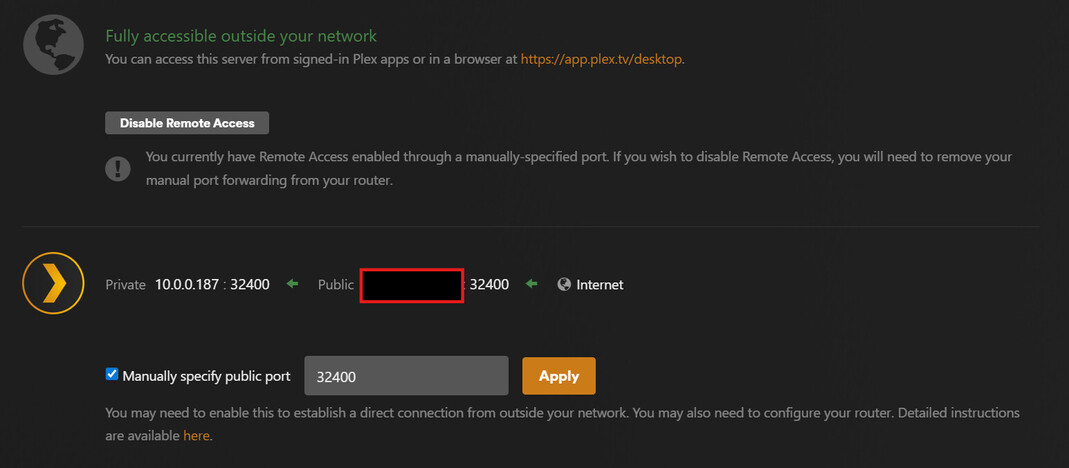This screenshot has width=1069, height=468.
Task: Click the exclamation warning icon
Action: (118, 167)
